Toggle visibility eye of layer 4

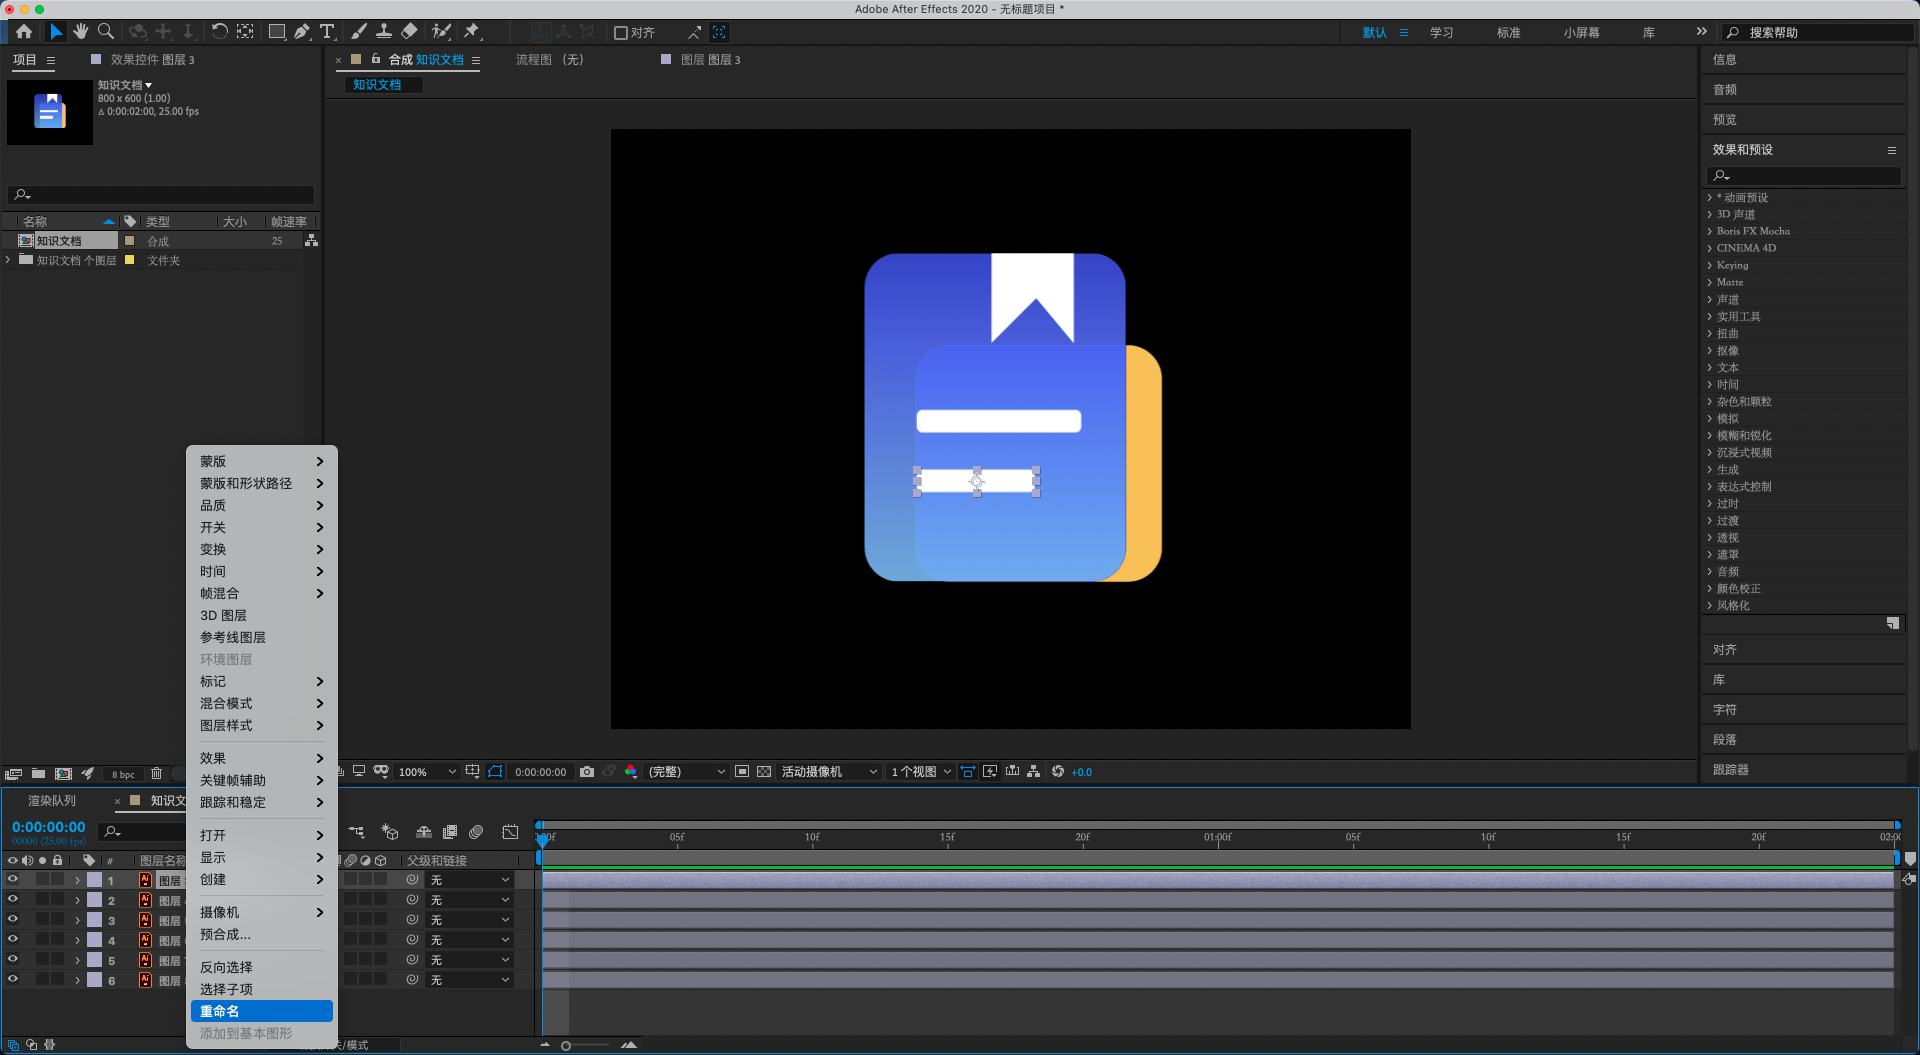tap(13, 939)
